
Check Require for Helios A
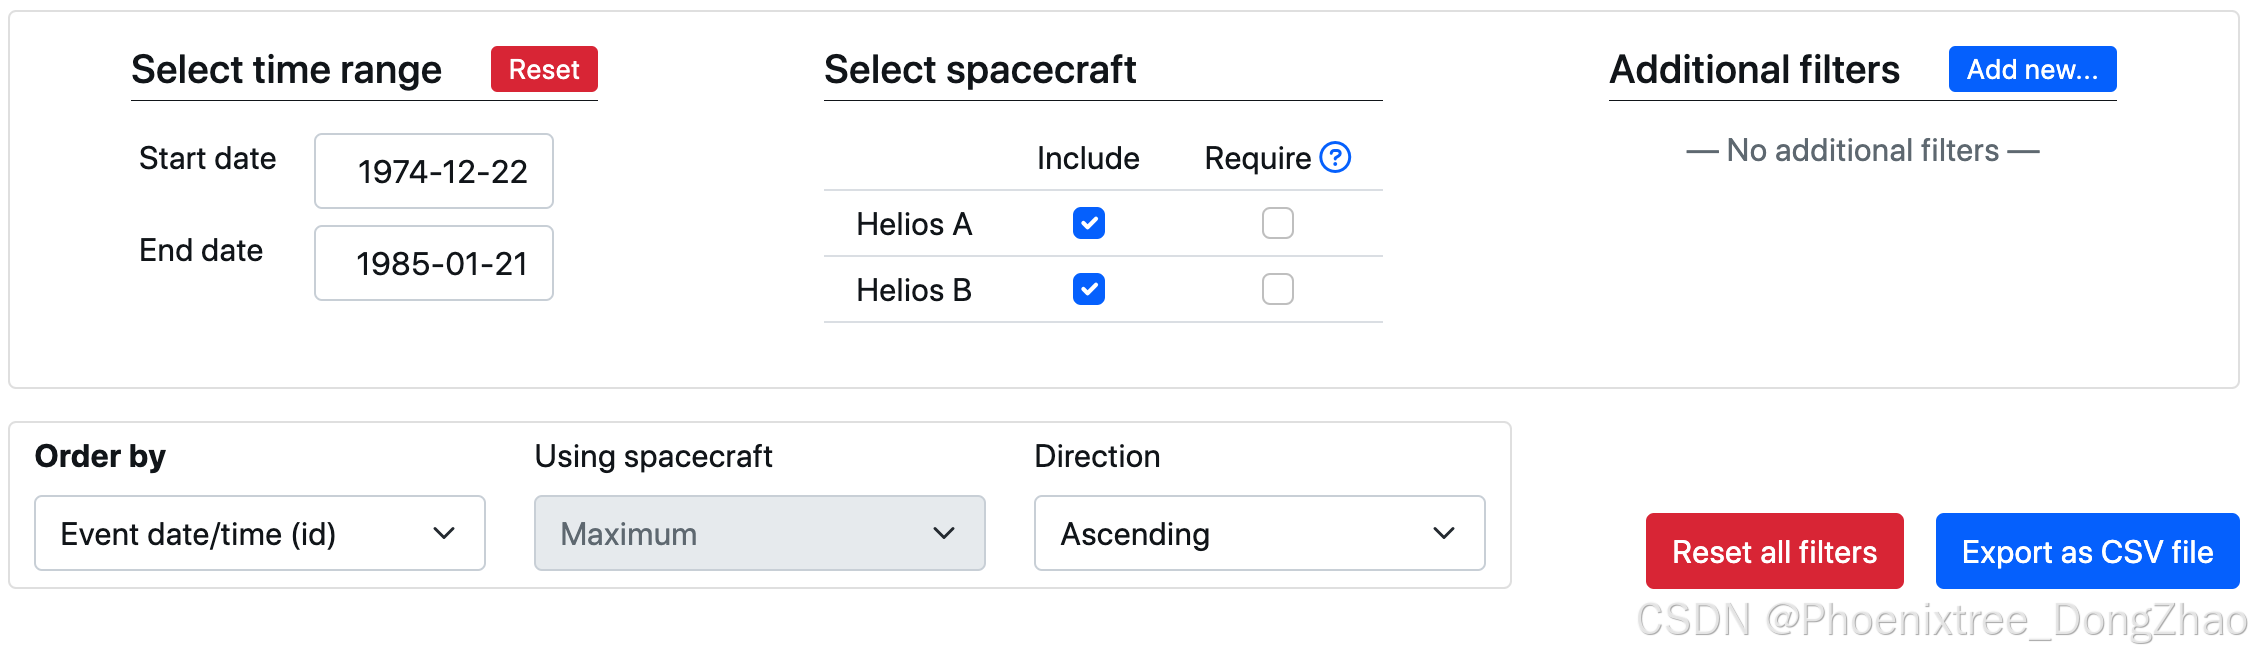[1277, 223]
